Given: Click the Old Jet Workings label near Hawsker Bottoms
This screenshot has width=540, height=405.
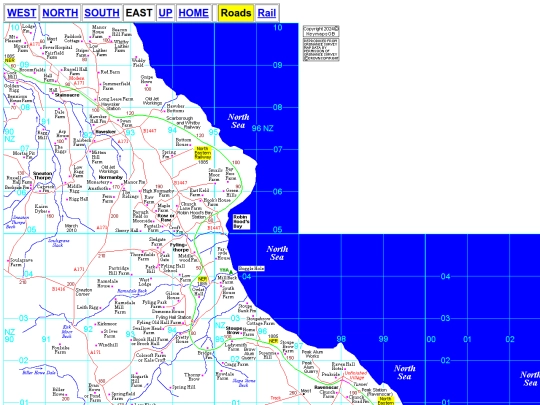Looking at the screenshot, I should 153,101.
